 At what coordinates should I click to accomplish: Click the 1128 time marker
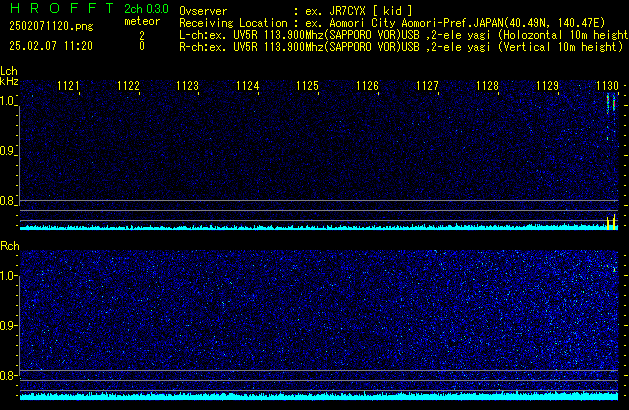(487, 86)
